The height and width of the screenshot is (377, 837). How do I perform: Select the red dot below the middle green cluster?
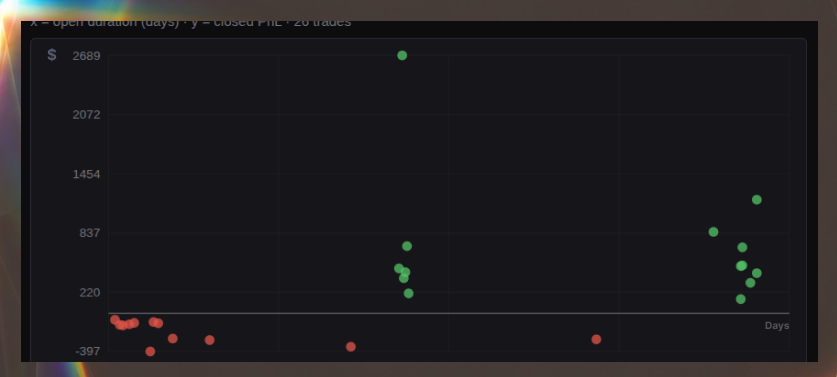[351, 347]
